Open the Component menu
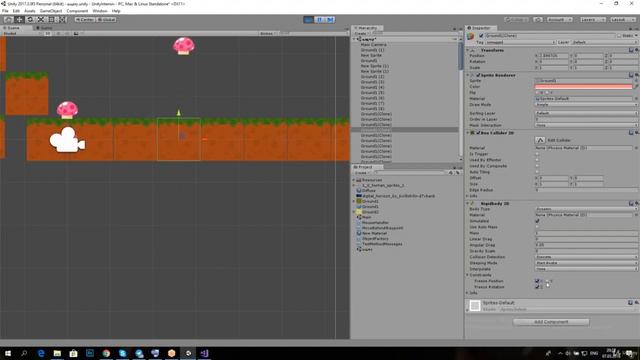Viewport: 640px width, 360px height. [77, 11]
